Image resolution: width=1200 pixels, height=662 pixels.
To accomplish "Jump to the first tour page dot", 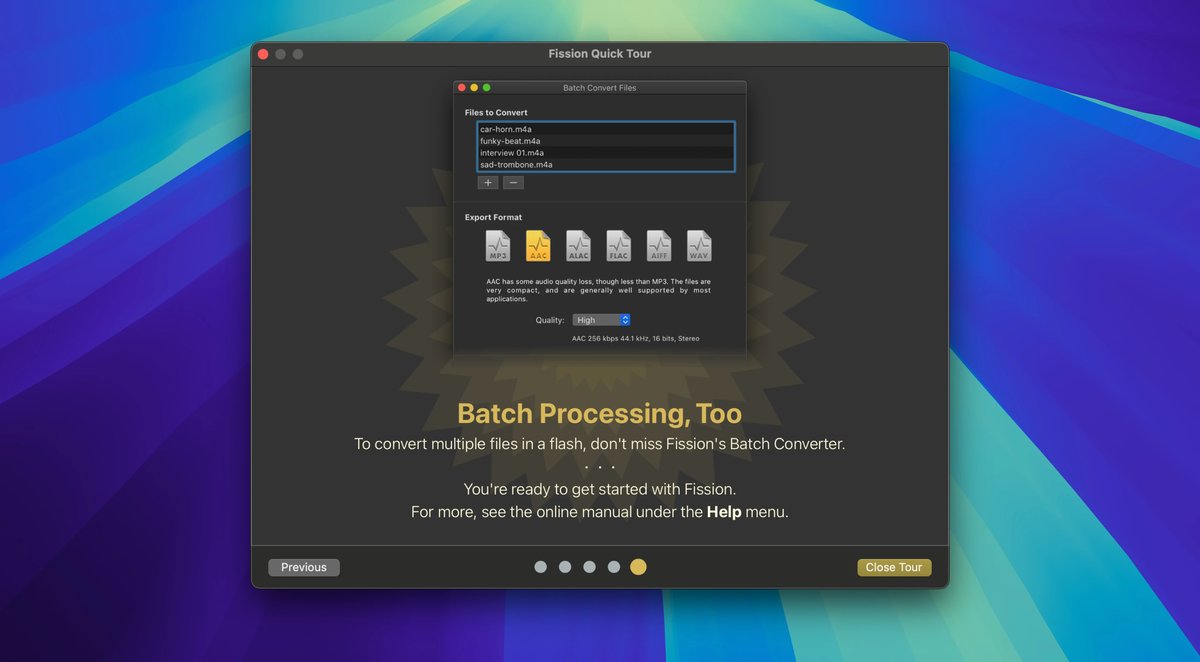I will point(541,567).
